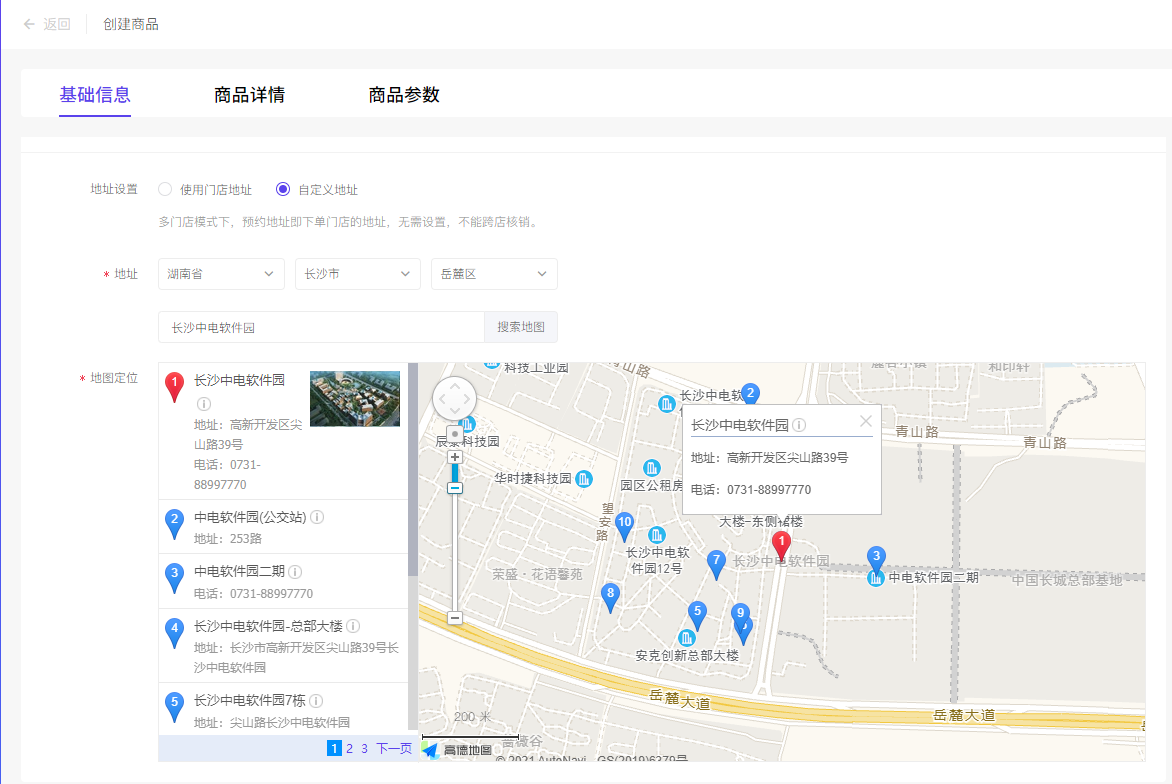The height and width of the screenshot is (784, 1172).
Task: Click blue map marker number 10
Action: click(x=624, y=523)
